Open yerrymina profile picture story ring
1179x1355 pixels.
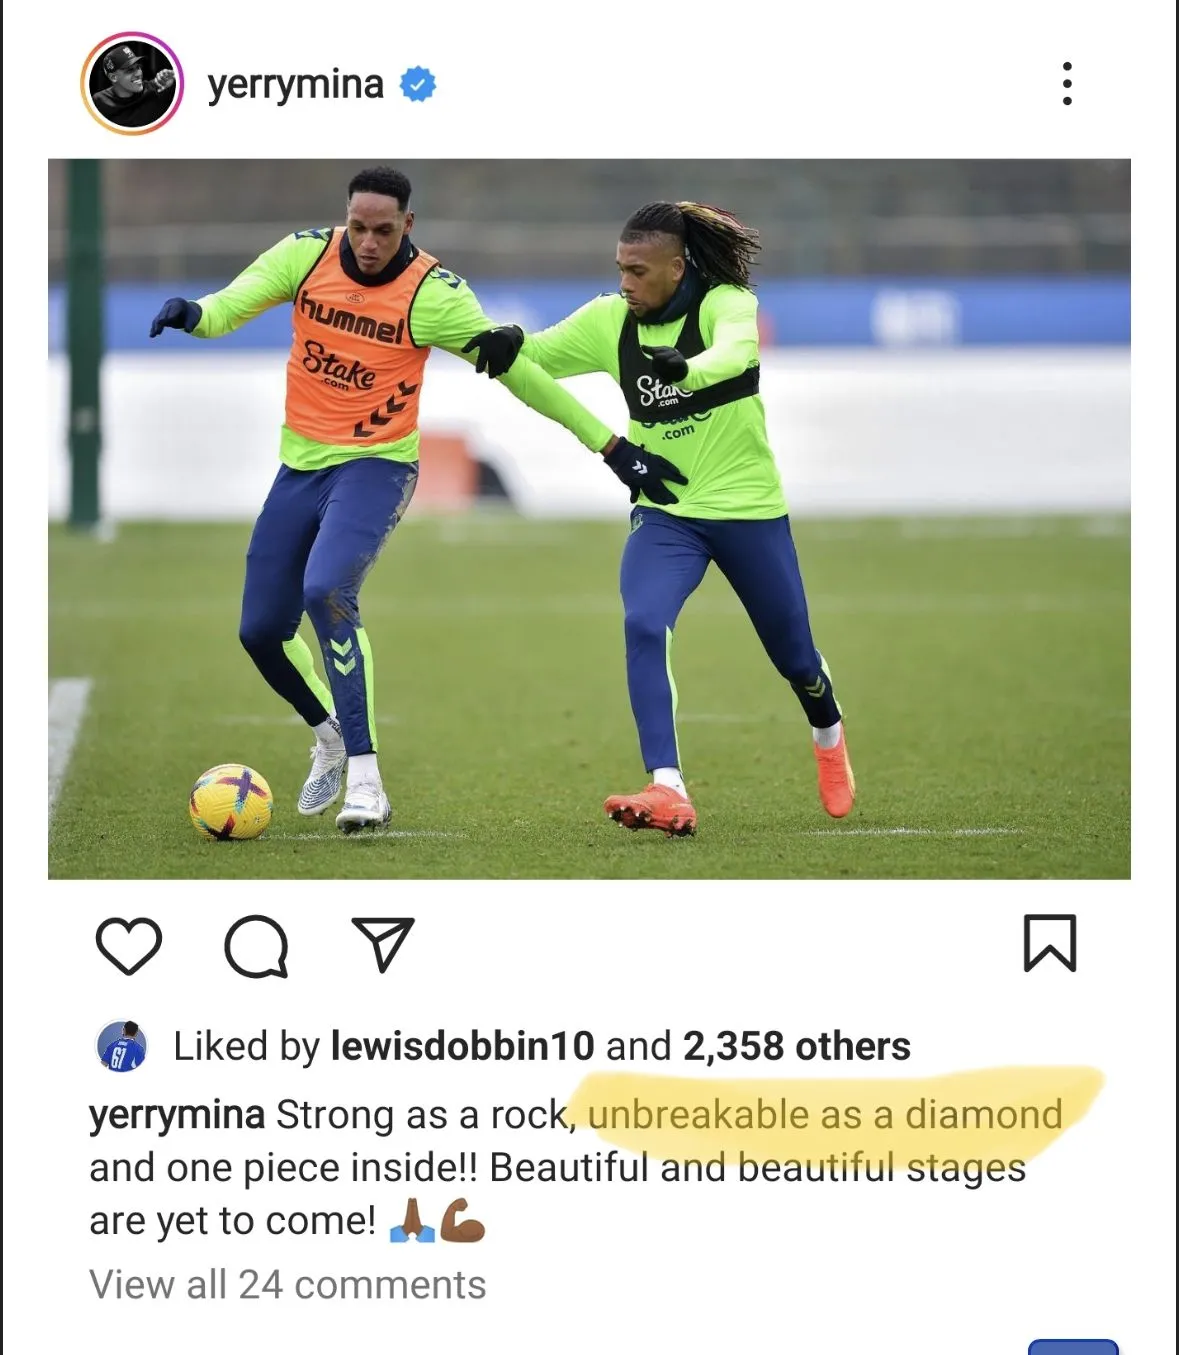(132, 83)
